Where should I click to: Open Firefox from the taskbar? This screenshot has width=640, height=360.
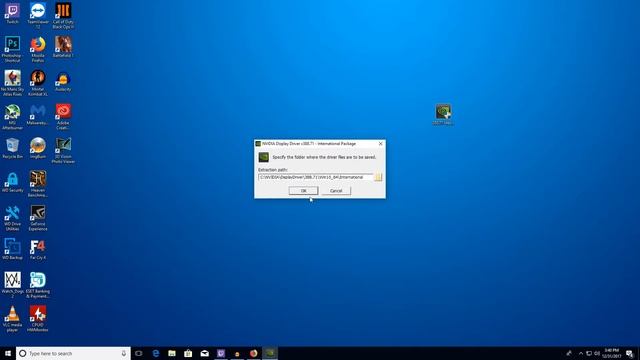coord(253,353)
